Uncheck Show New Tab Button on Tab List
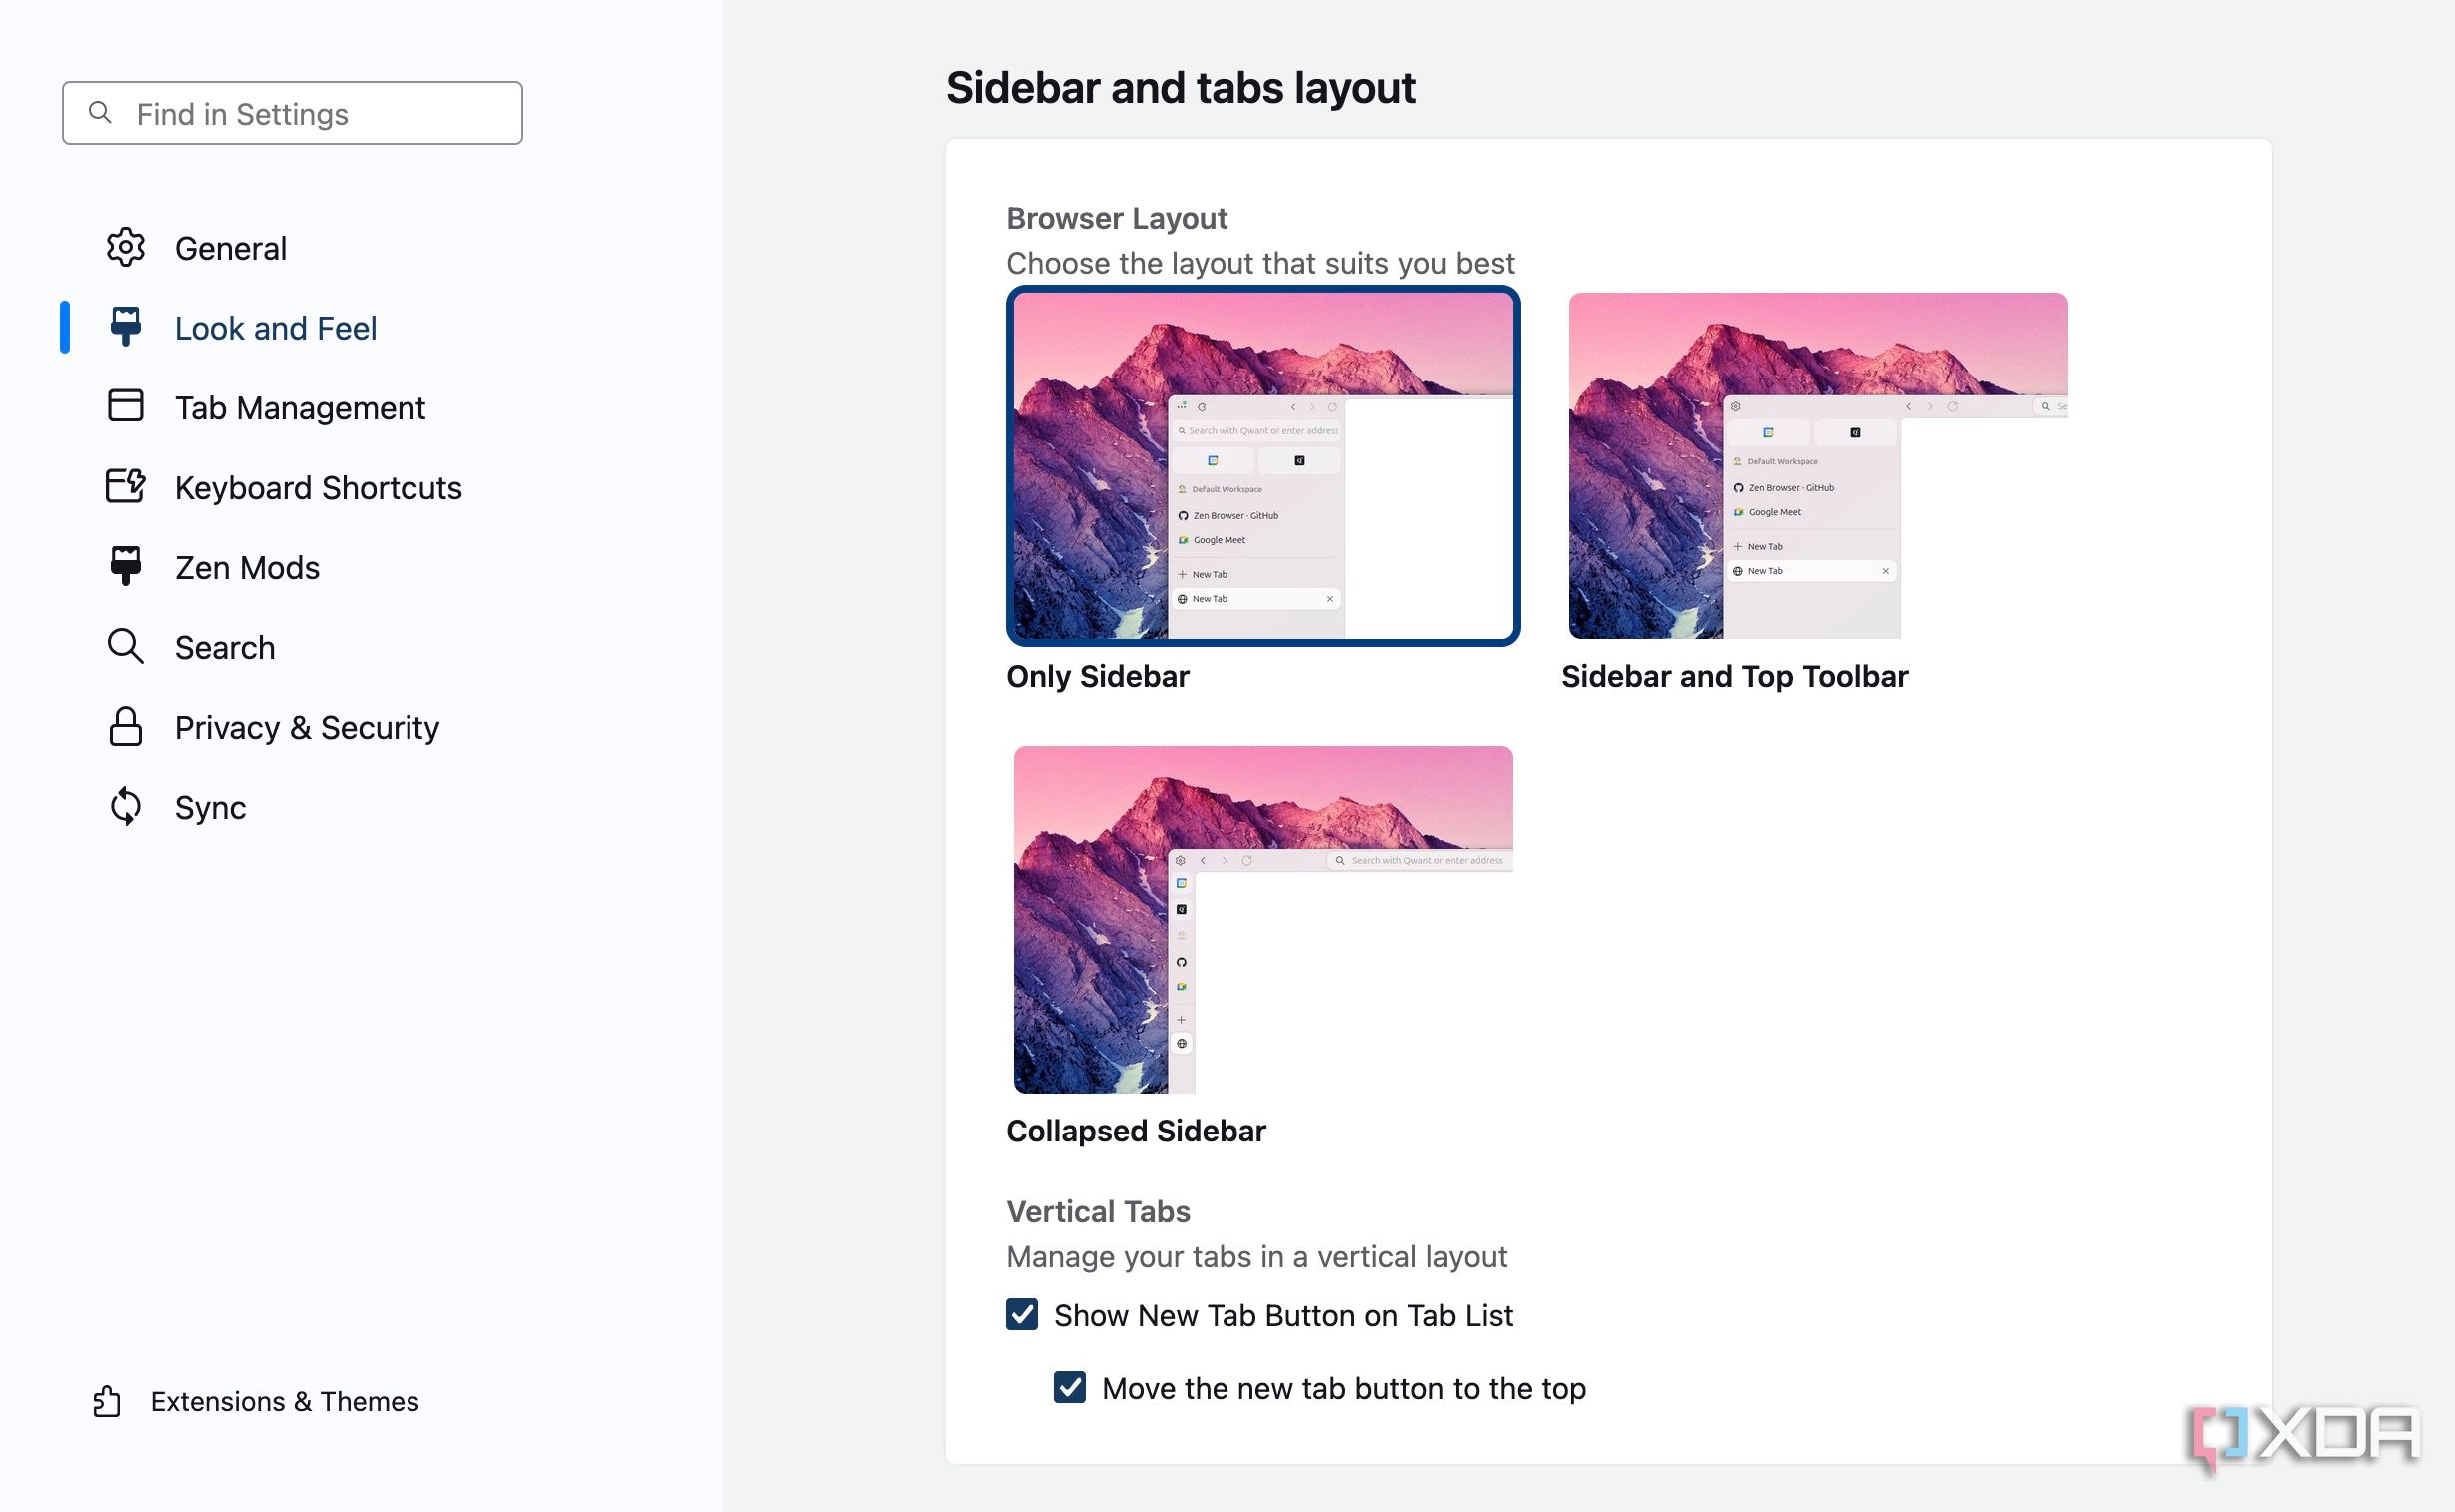 (1021, 1314)
